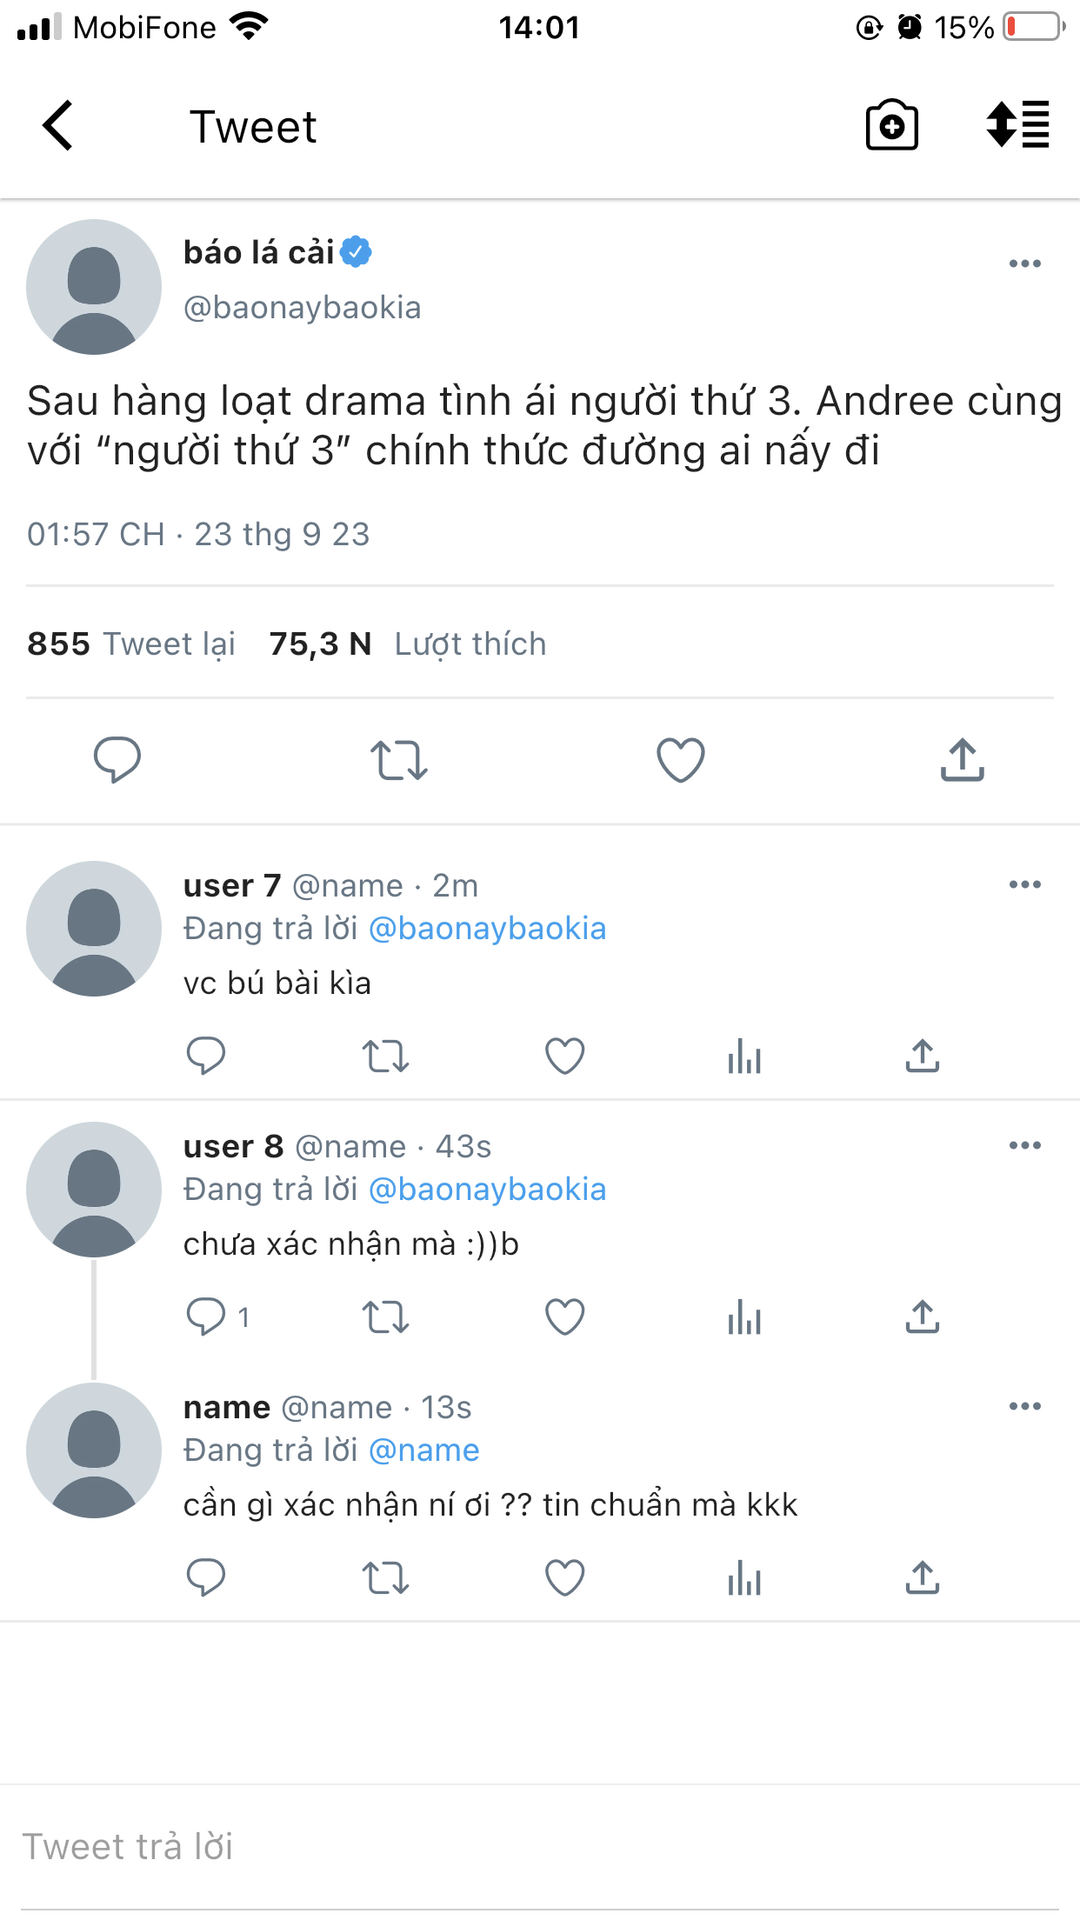The width and height of the screenshot is (1080, 1920).
Task: Retweet the main tweet
Action: 399,760
